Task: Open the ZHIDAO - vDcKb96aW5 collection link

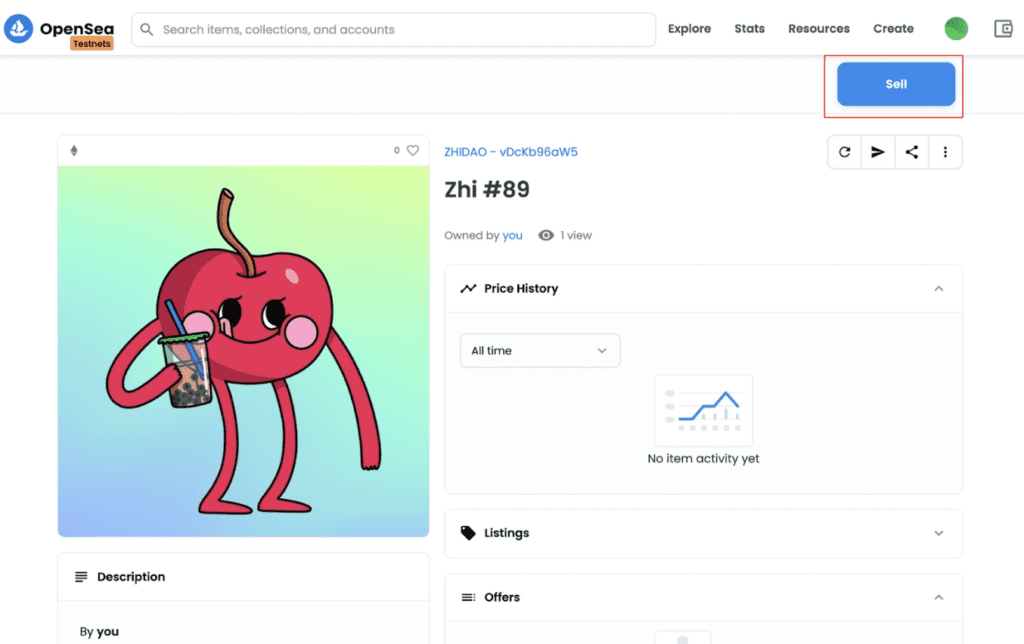Action: tap(511, 152)
